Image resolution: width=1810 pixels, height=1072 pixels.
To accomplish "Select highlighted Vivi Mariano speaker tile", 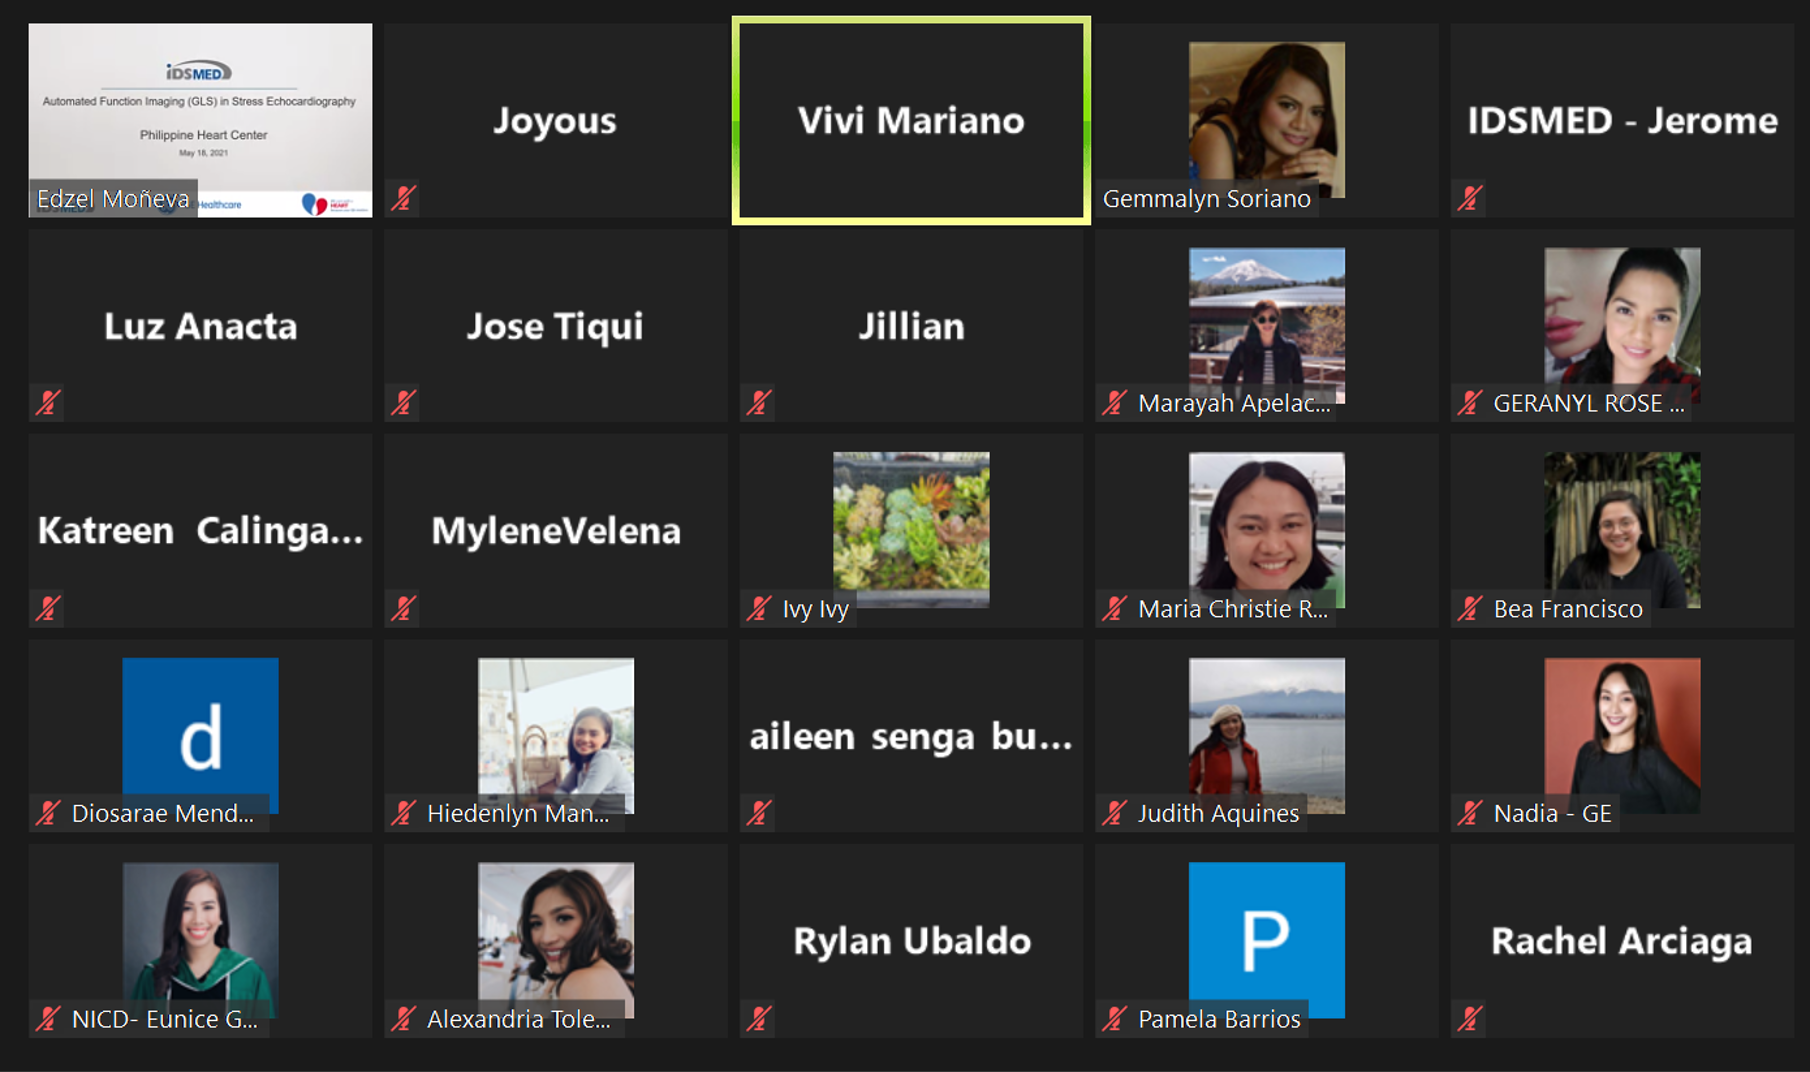I will (x=911, y=120).
